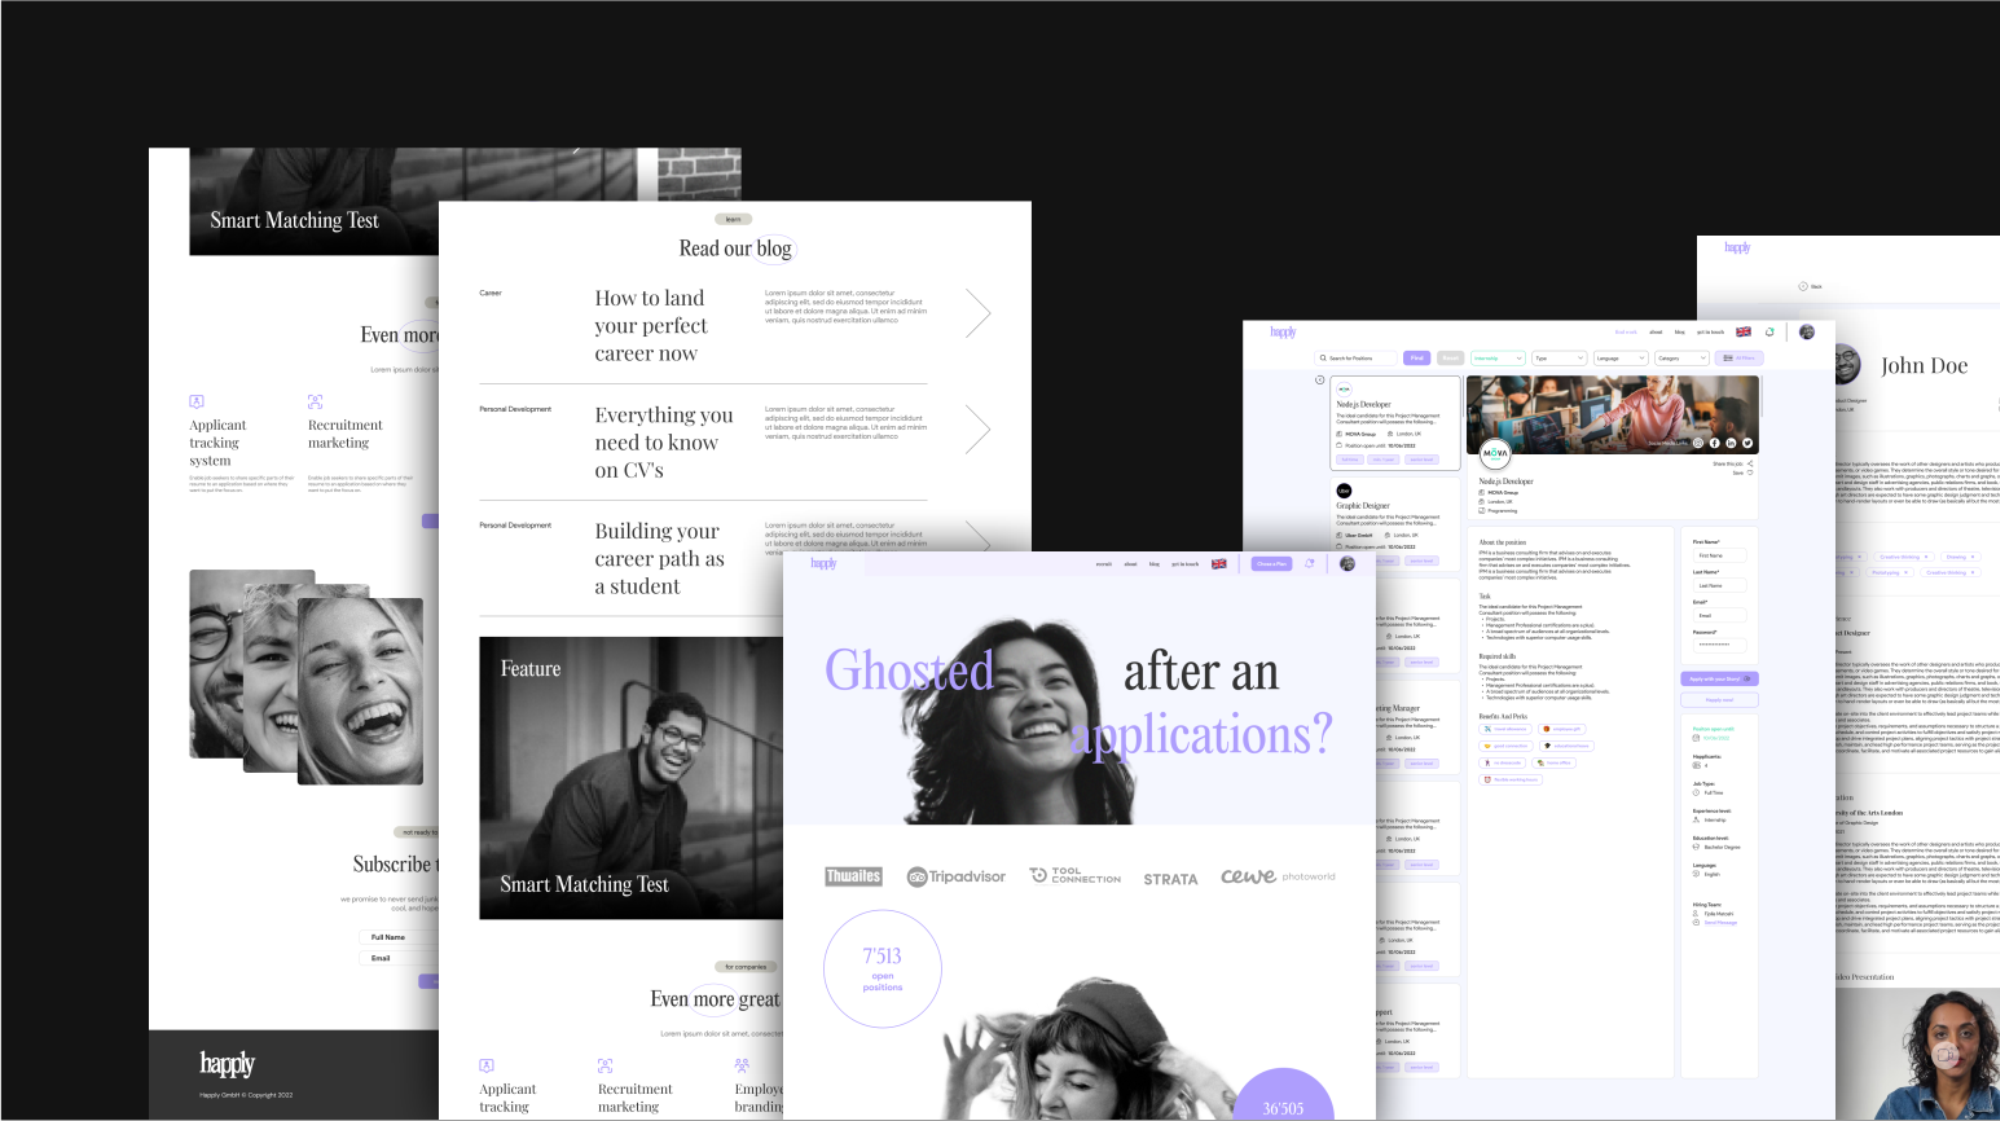
Task: Click the notification bell on Ghosted page
Action: pos(1309,564)
